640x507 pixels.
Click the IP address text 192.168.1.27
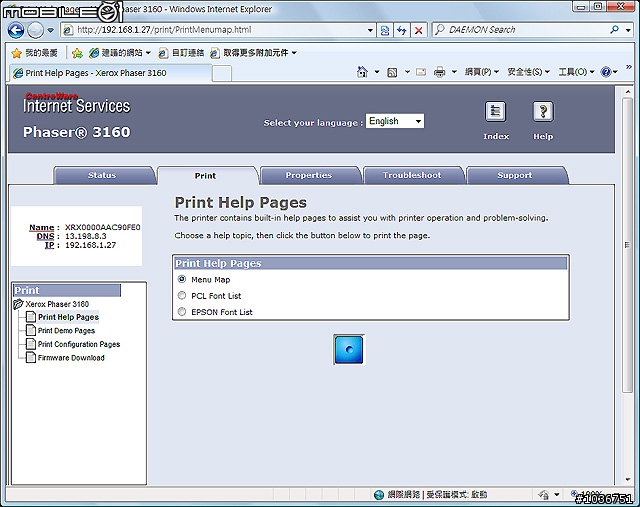[x=91, y=245]
